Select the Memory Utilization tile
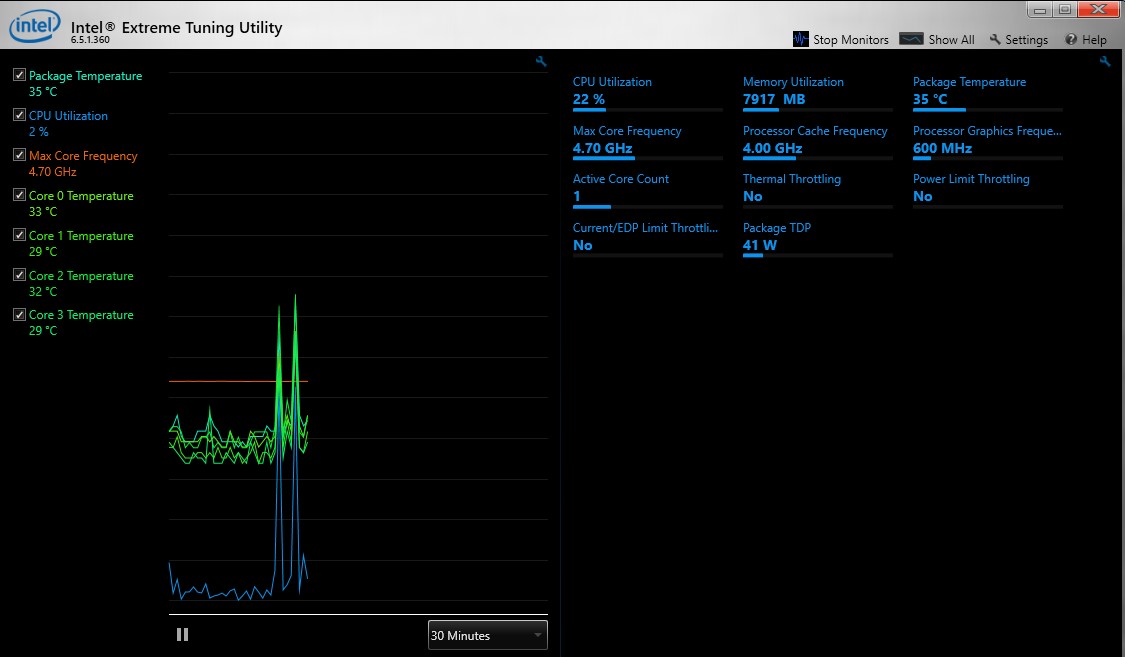The width and height of the screenshot is (1125, 657). (817, 93)
